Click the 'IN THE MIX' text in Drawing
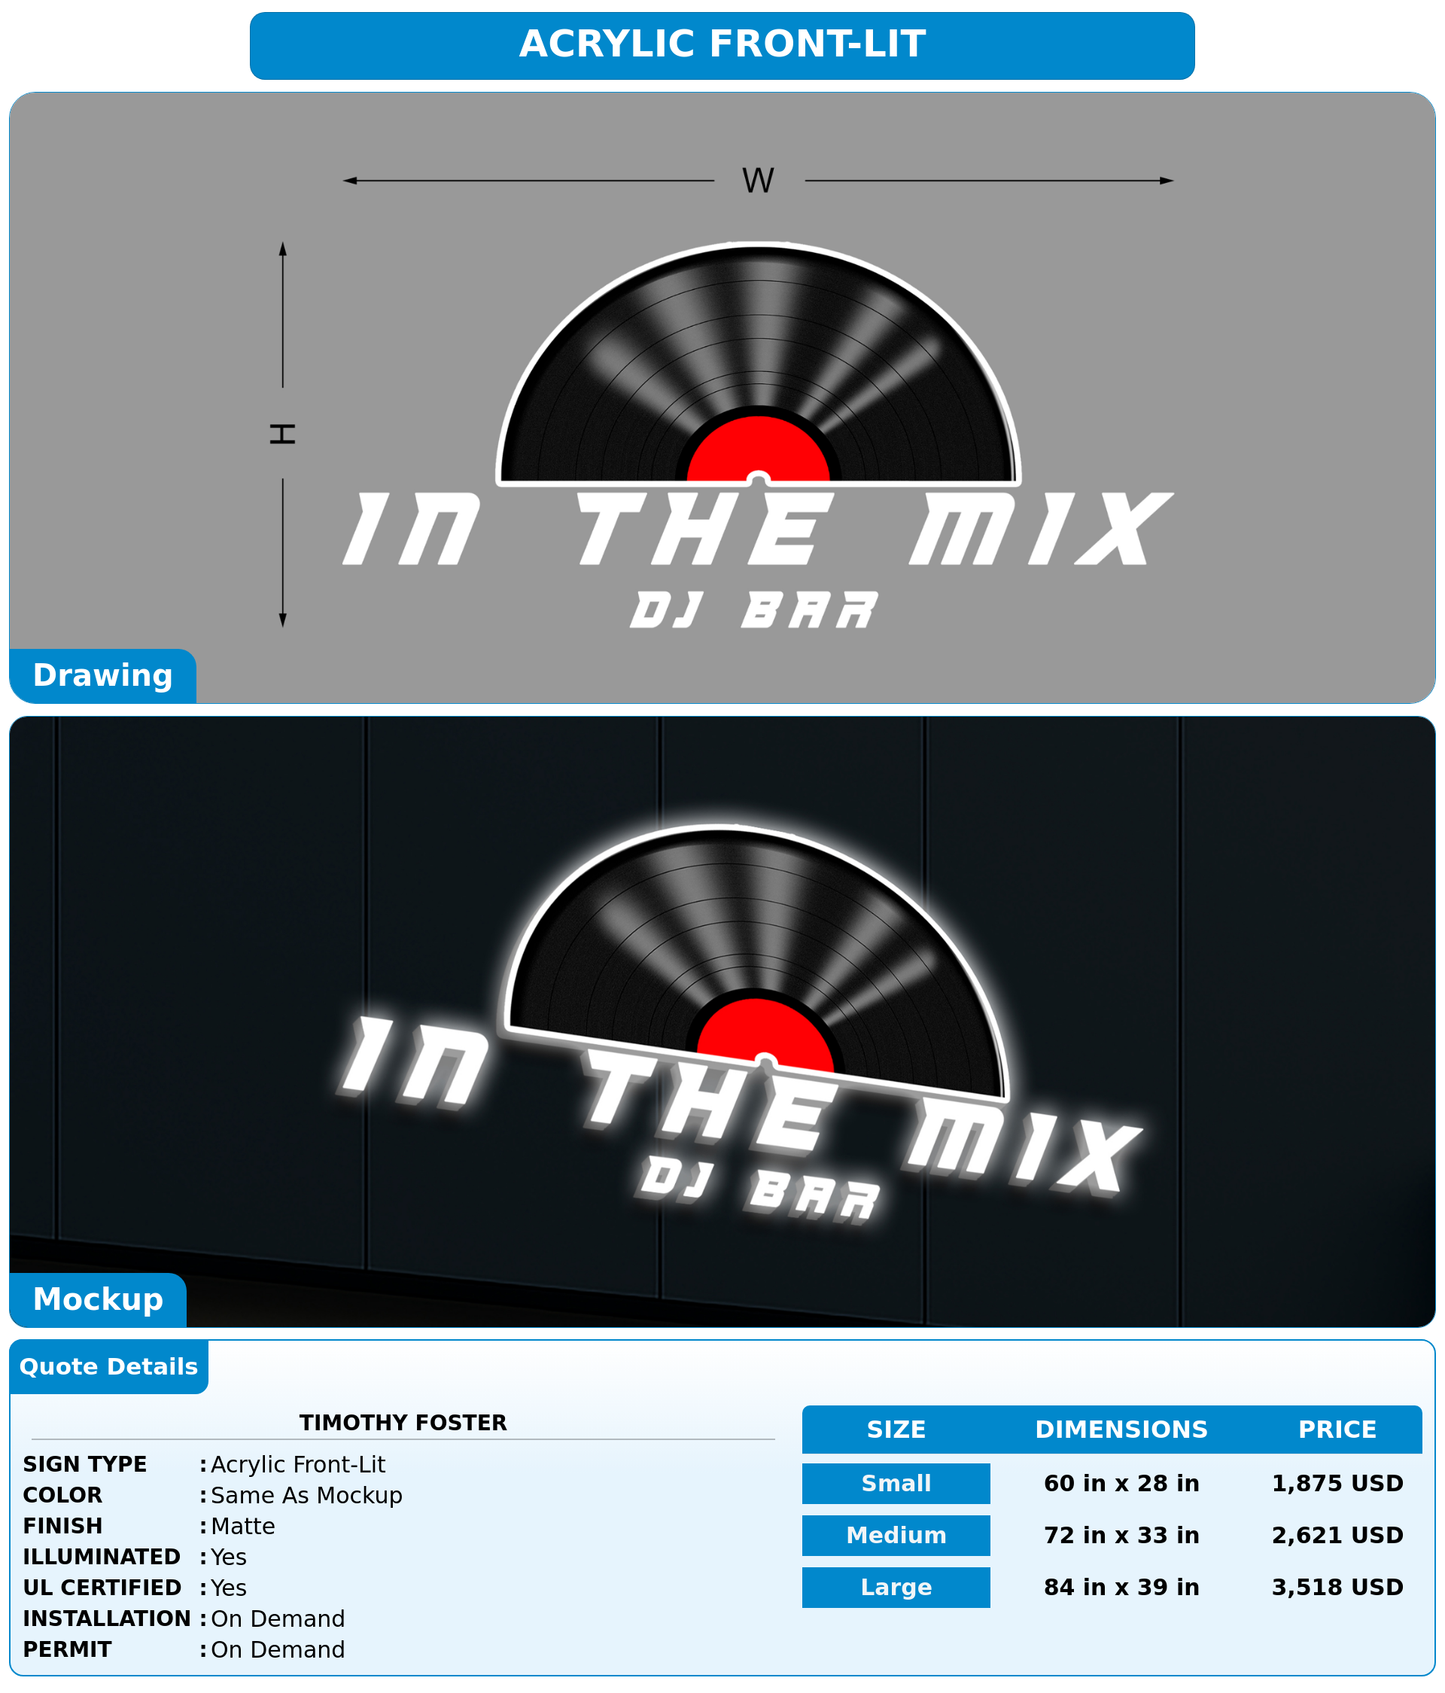 pyautogui.click(x=758, y=529)
